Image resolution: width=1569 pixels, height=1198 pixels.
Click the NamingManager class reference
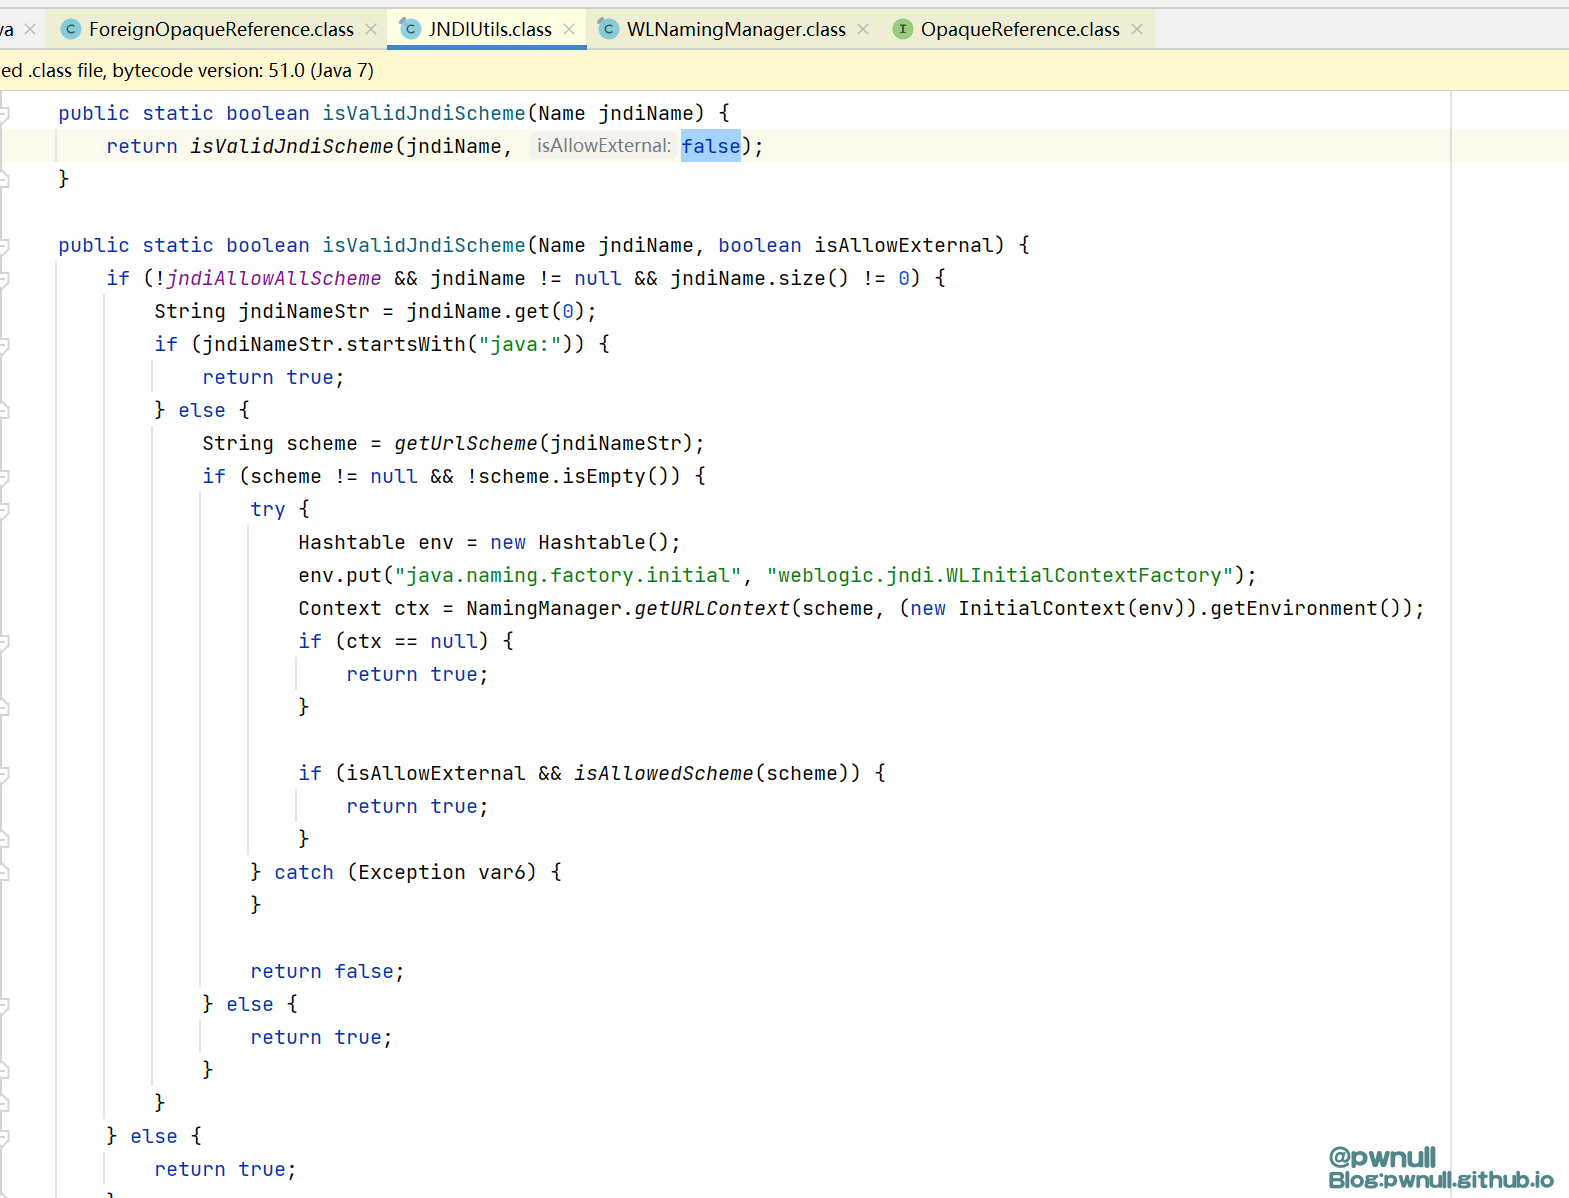click(x=544, y=608)
